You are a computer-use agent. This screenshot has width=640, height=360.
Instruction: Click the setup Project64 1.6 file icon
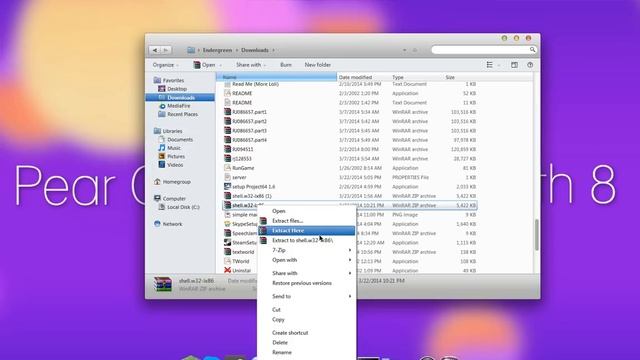coord(227,186)
